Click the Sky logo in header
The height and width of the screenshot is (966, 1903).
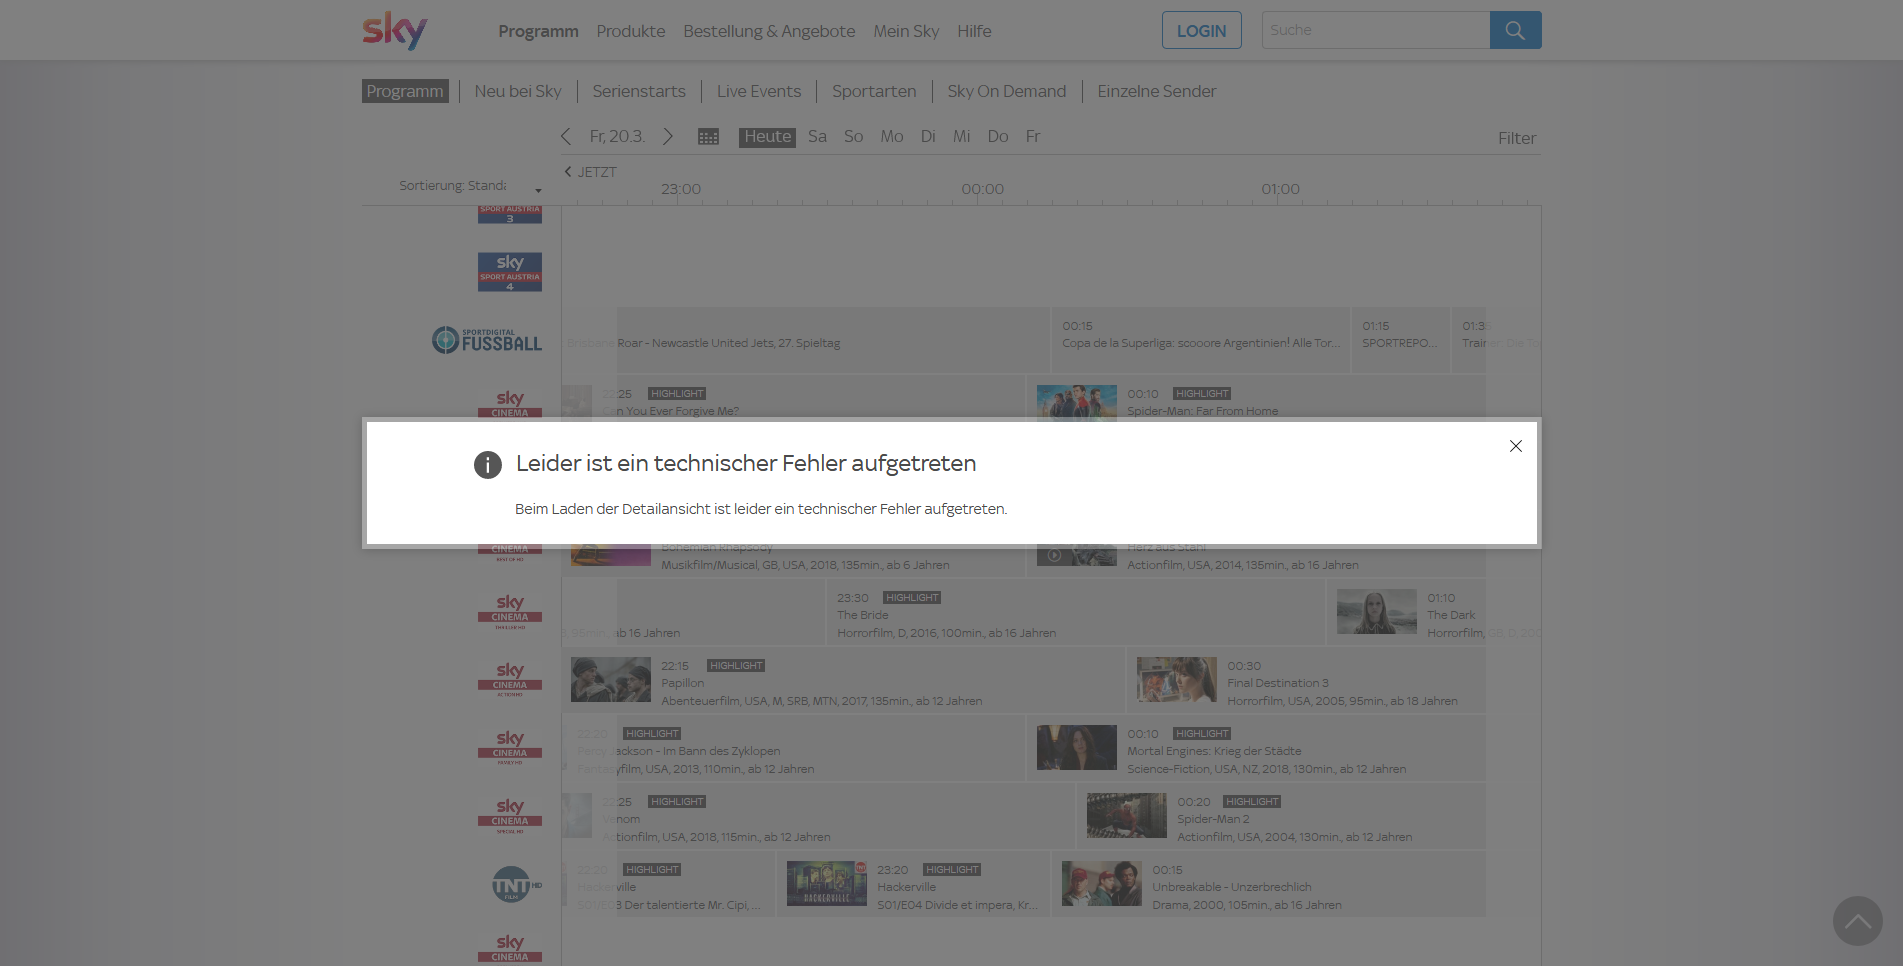394,30
